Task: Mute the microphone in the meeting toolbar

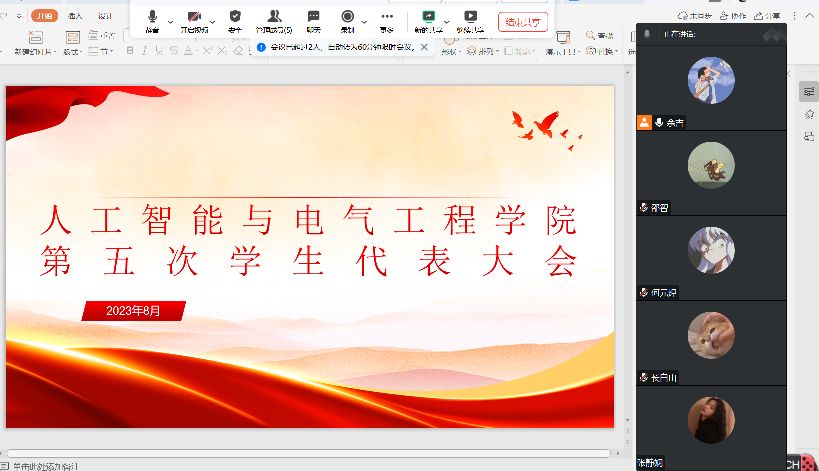Action: [152, 18]
